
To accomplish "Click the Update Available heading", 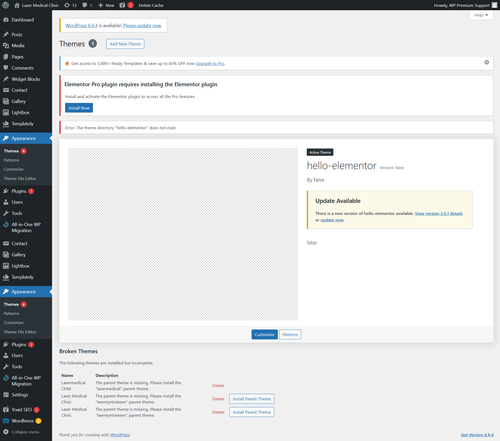I will [338, 201].
